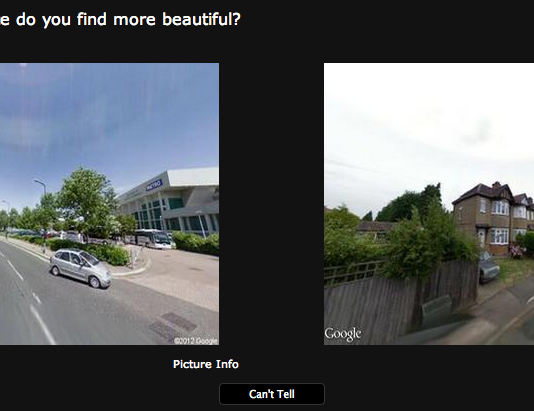This screenshot has width=534, height=411.
Task: Click the "find more beautiful?" heading text
Action: coord(159,19)
